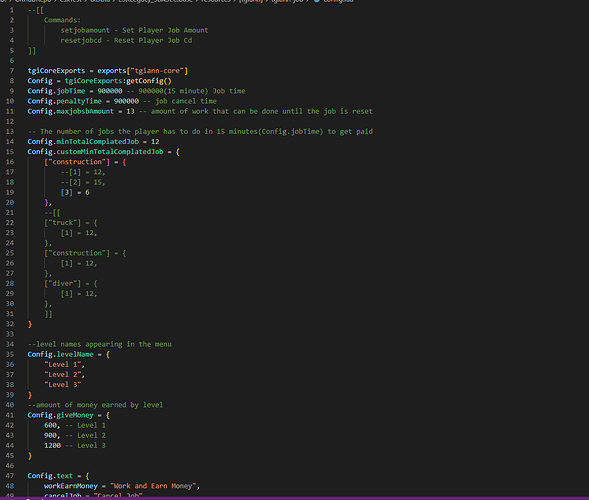Click on Config.jobTime = 900000 line
Viewport: 589px width, 500px height.
(x=75, y=91)
